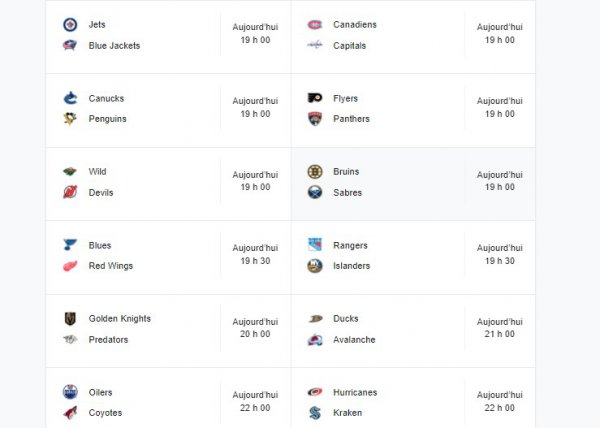Viewport: 600px width, 428px height.
Task: Open the Wild team name link
Action: click(97, 172)
